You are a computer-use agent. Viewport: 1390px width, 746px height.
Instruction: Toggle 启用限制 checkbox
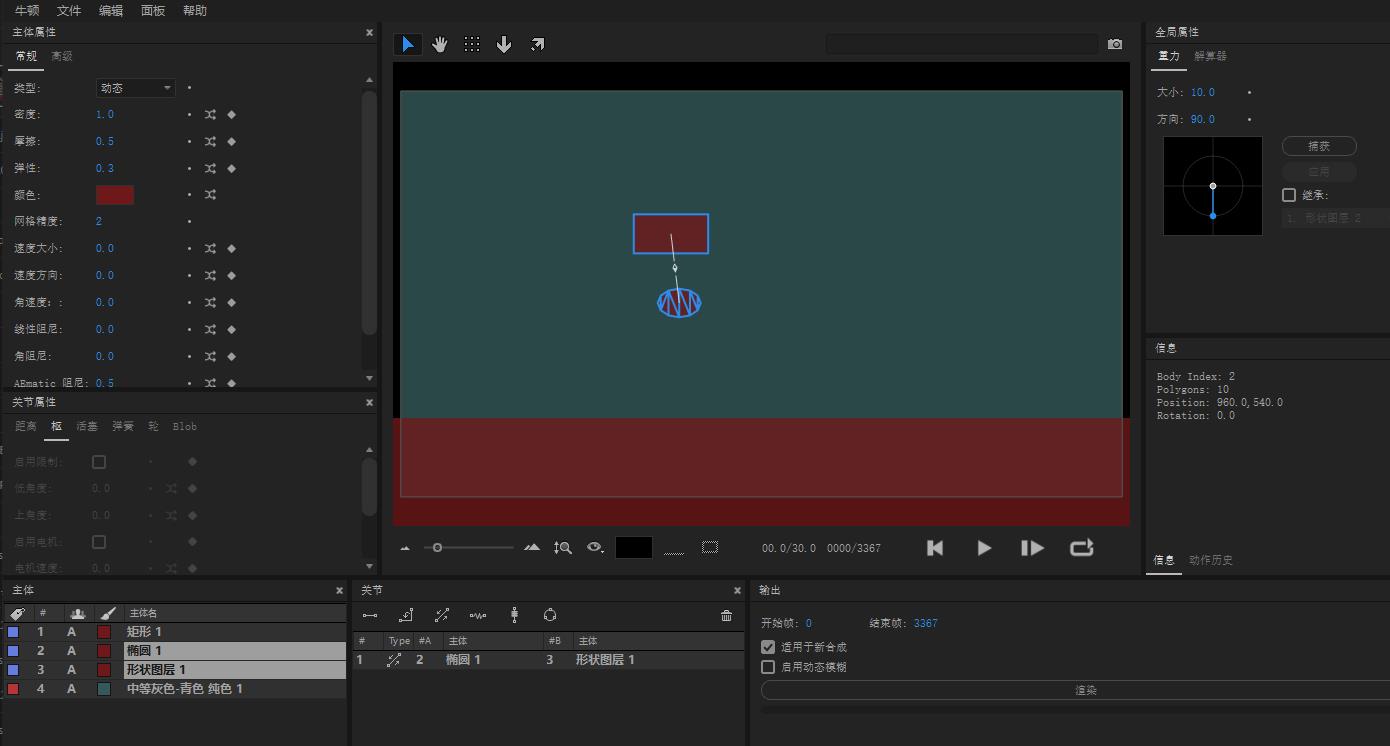click(99, 462)
